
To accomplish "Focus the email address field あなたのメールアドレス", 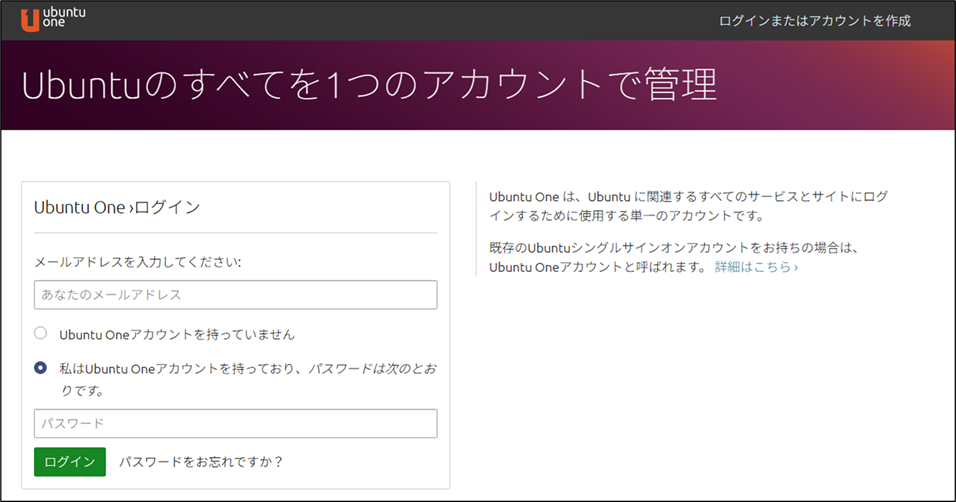I will [x=235, y=295].
